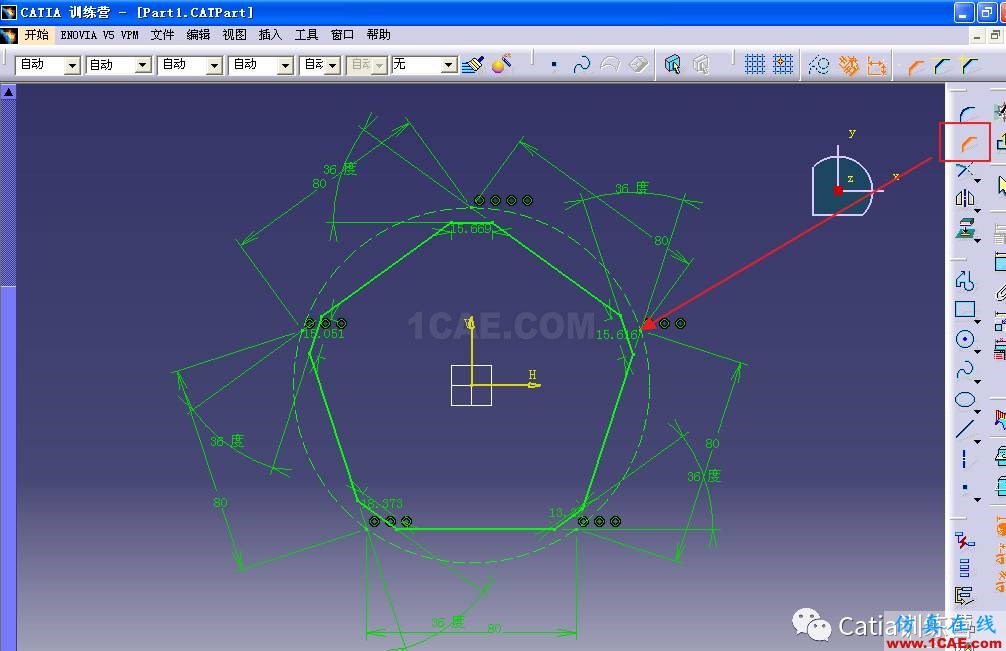
Task: Select the dashed Axis tool
Action: 964,459
